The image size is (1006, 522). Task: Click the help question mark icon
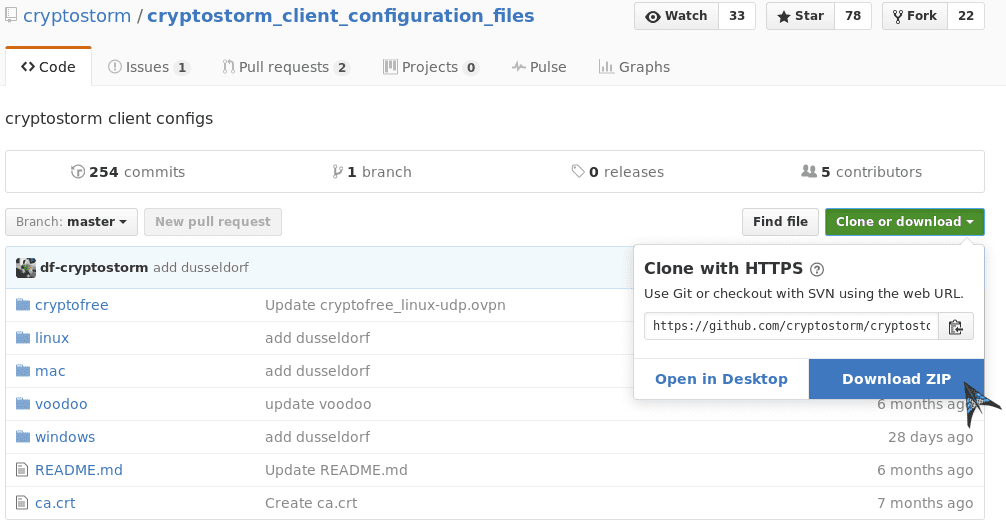[817, 269]
